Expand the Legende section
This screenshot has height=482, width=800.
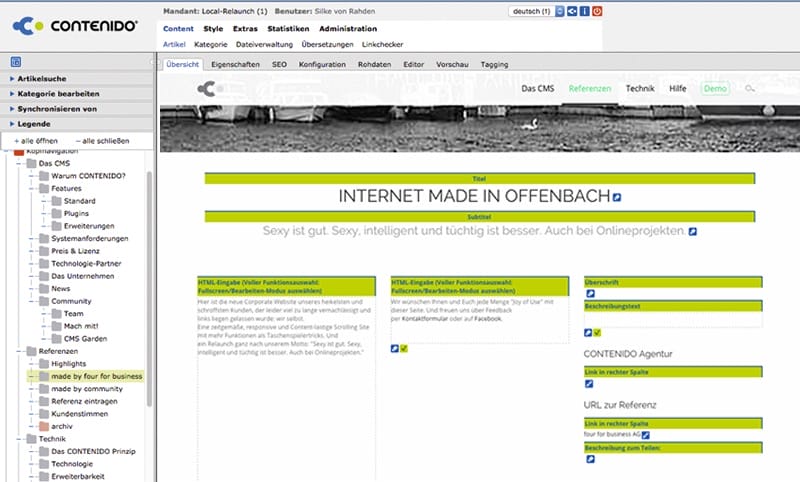tap(34, 123)
